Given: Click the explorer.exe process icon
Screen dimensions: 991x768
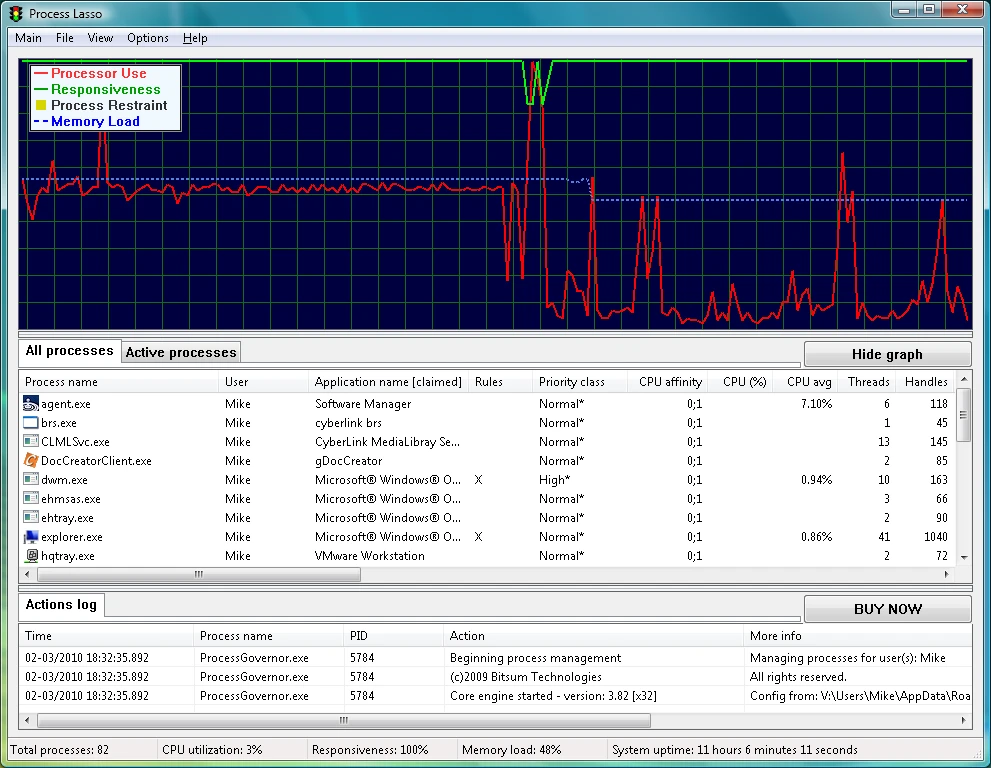Looking at the screenshot, I should (x=32, y=537).
